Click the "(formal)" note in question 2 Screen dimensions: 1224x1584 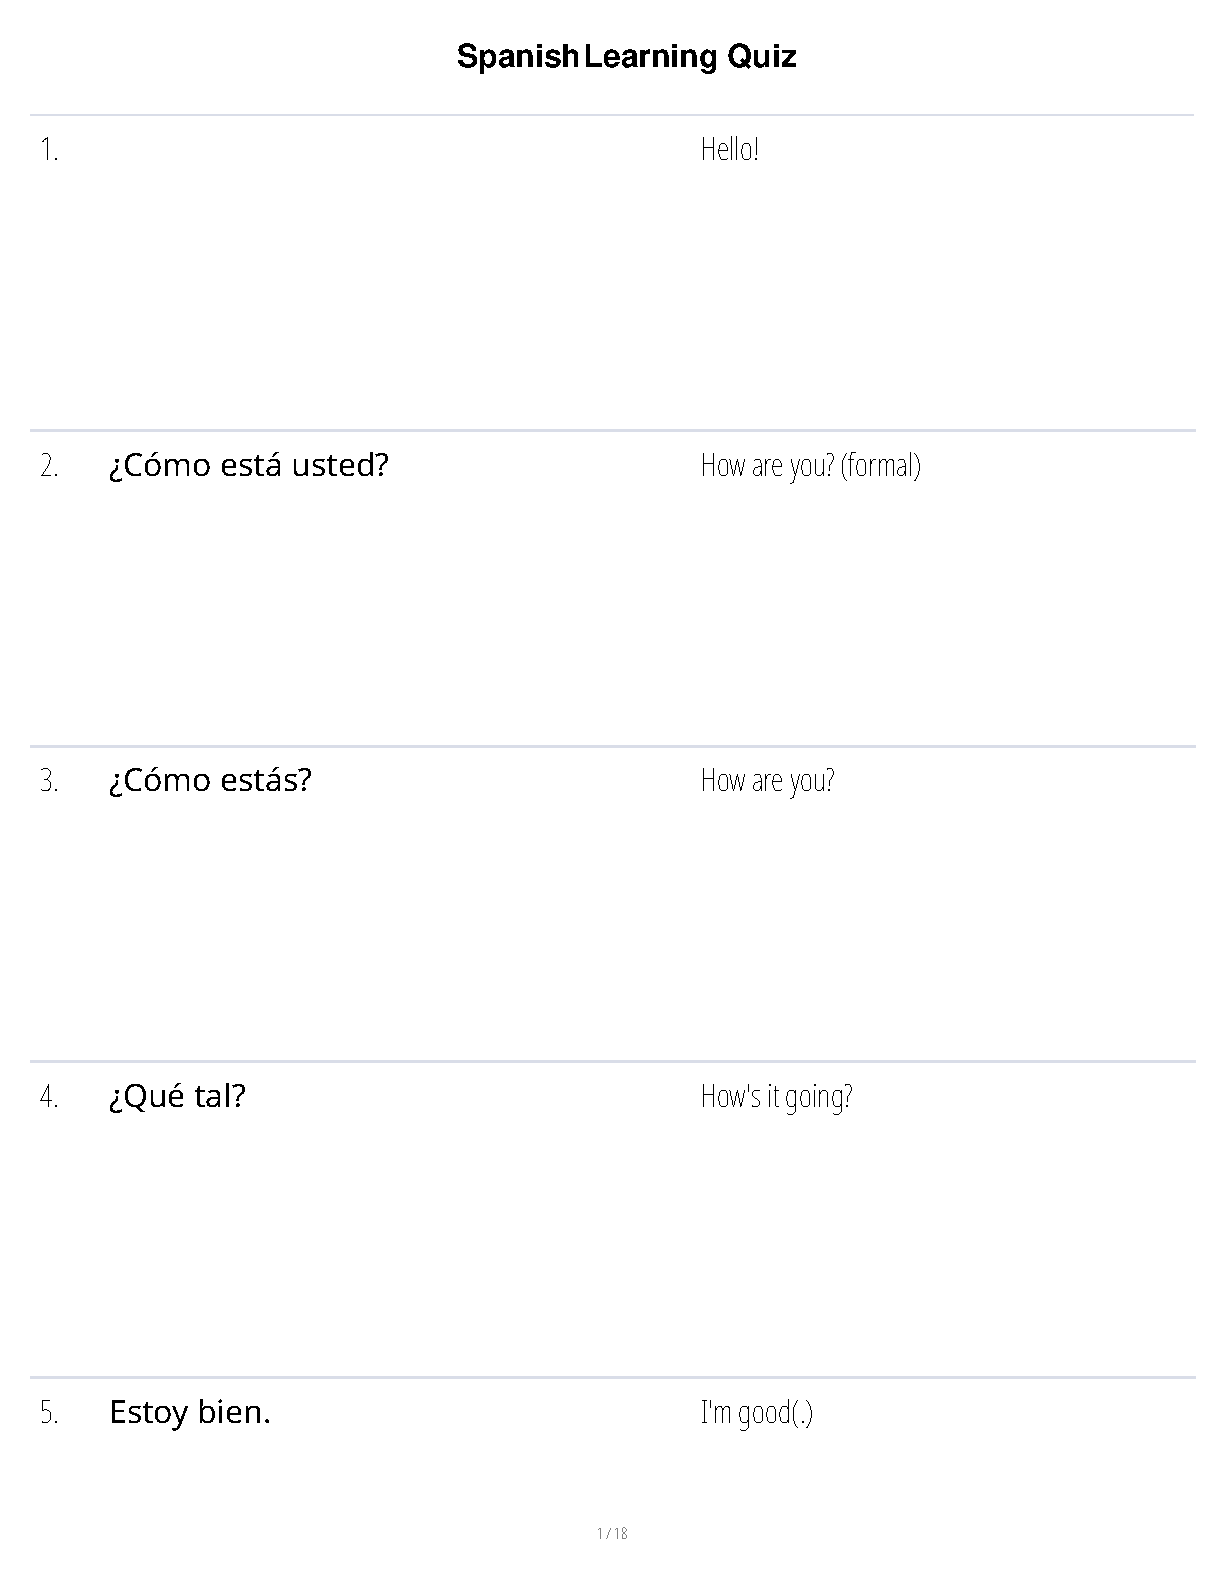tap(880, 466)
